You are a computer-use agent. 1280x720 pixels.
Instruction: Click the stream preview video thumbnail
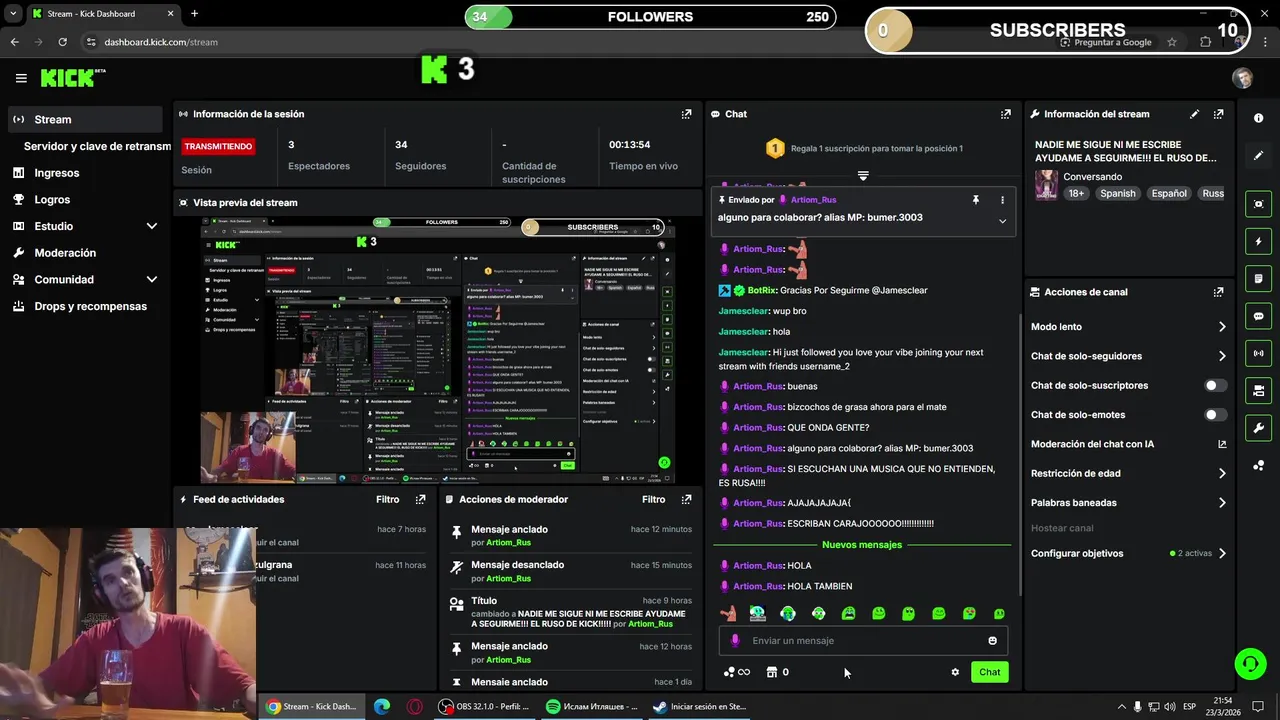pos(438,350)
